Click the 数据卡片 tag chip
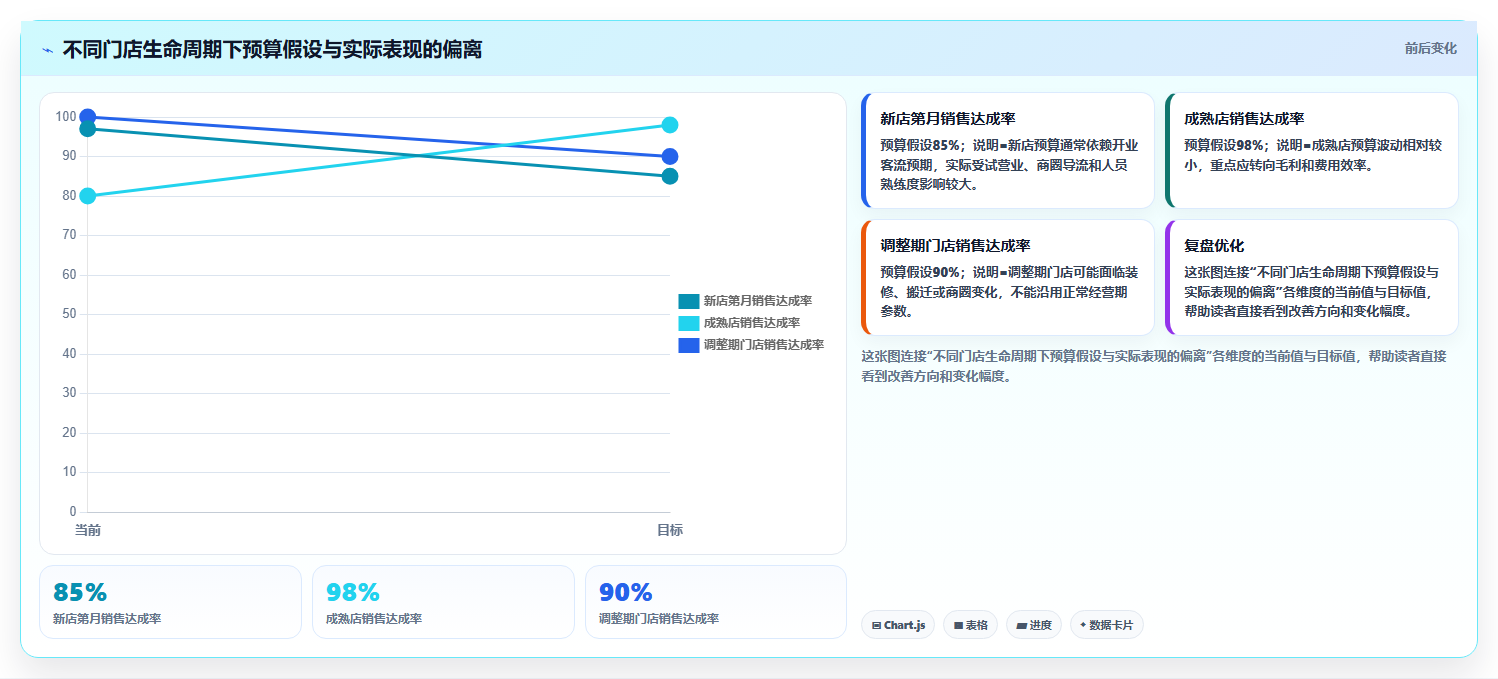 point(1106,625)
